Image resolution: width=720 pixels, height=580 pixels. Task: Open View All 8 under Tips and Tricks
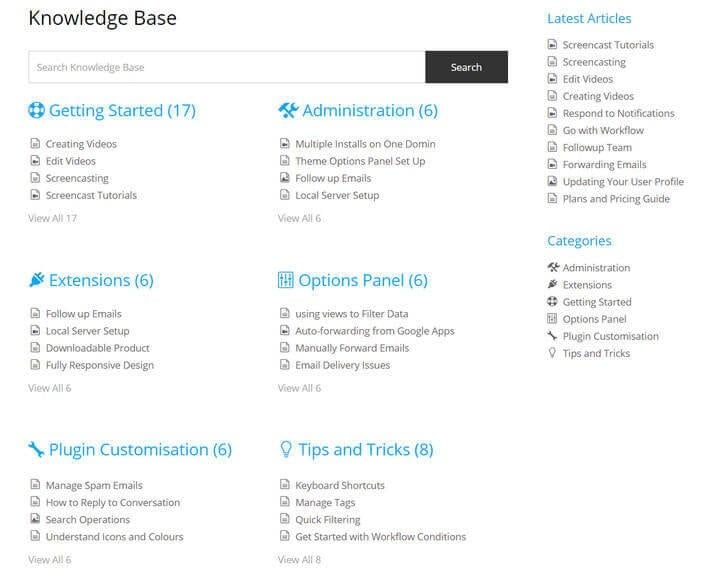pos(299,560)
